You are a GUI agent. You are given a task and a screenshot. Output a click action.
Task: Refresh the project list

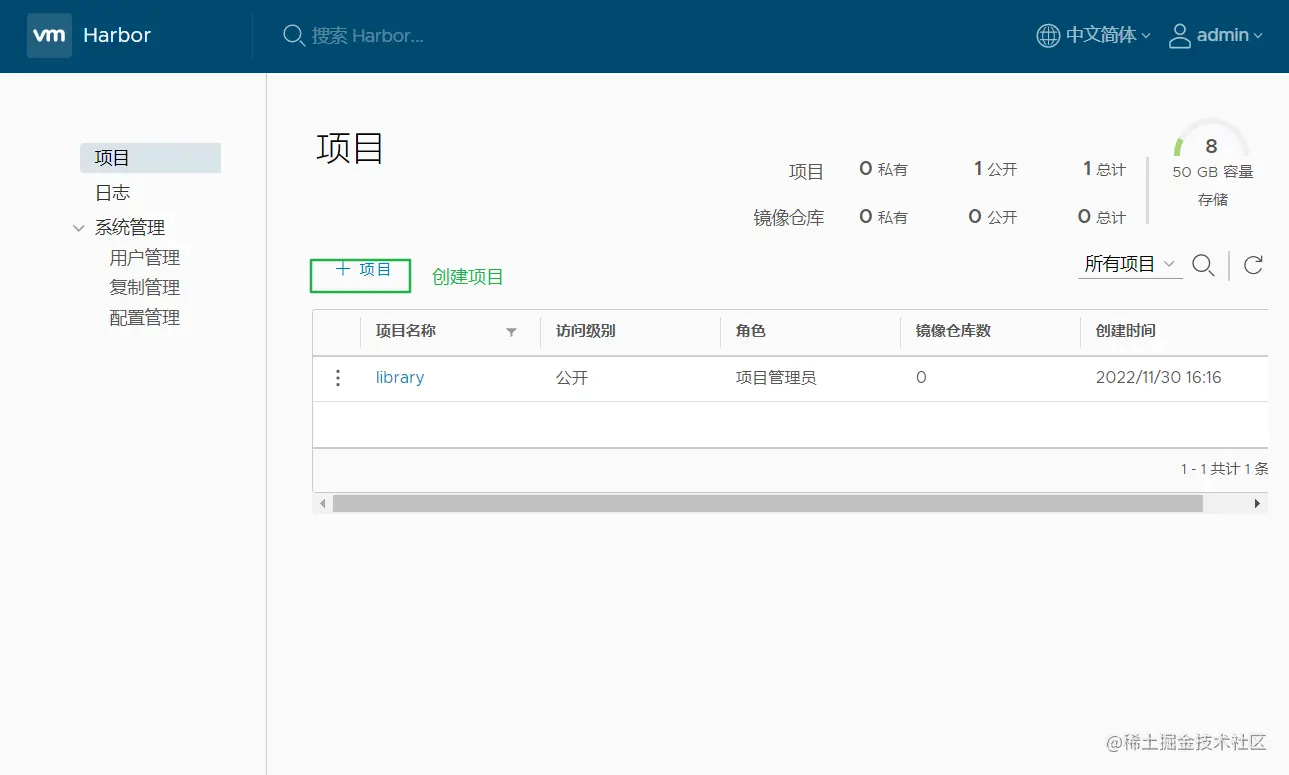pyautogui.click(x=1253, y=265)
